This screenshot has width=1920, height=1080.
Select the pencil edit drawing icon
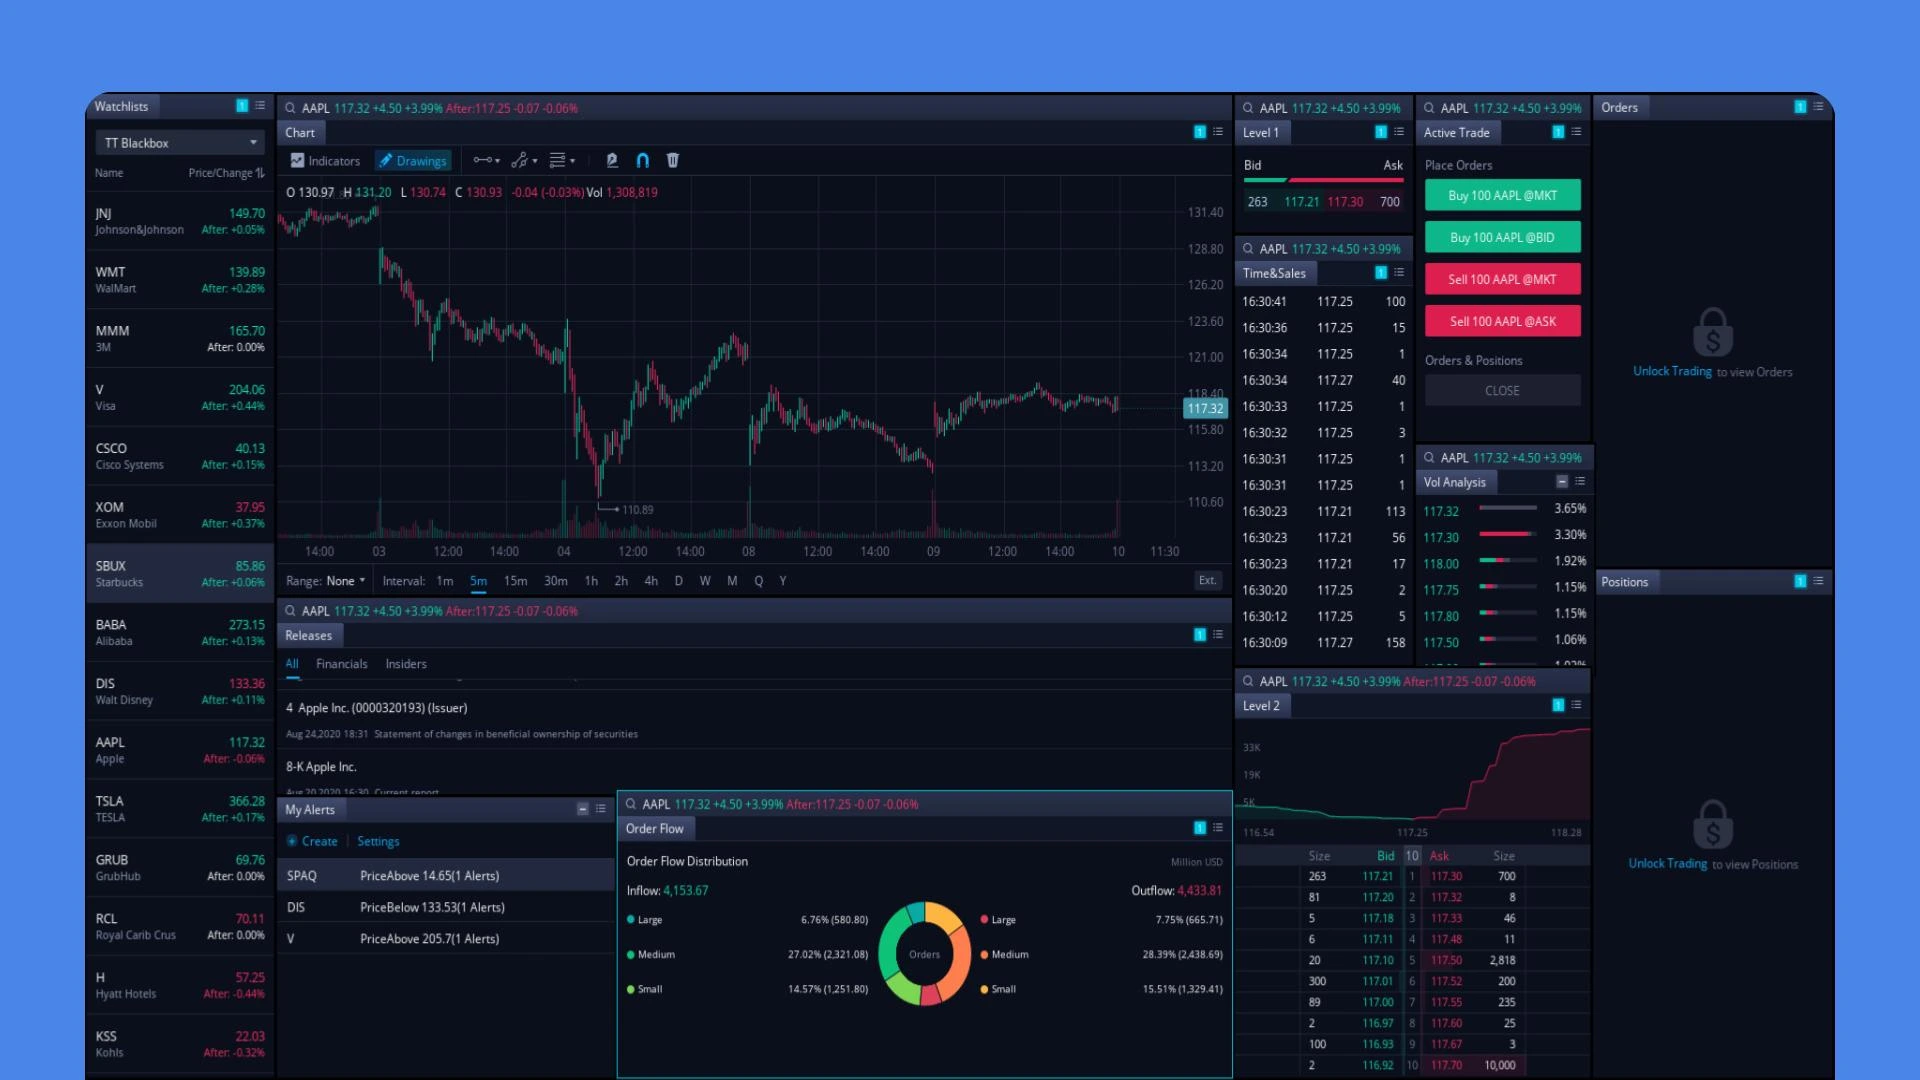(612, 160)
